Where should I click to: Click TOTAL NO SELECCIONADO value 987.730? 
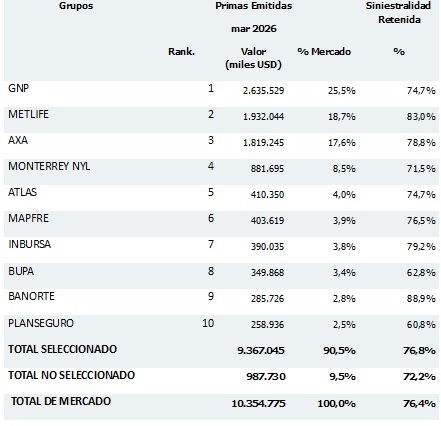pos(266,377)
